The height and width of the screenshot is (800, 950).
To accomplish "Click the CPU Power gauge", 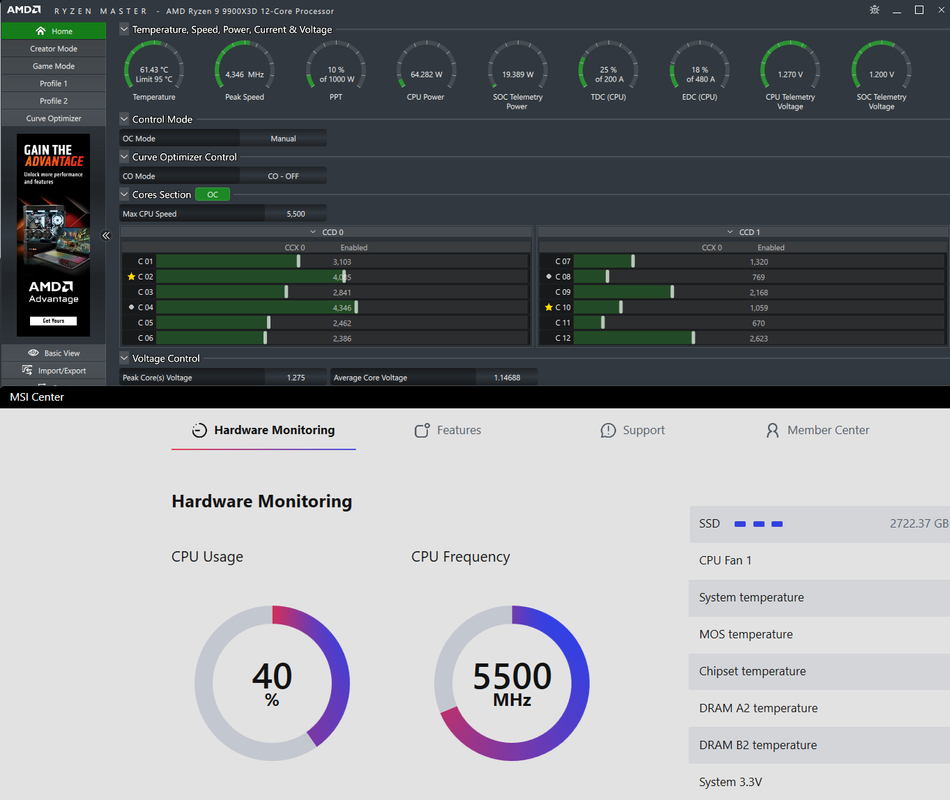I will pos(427,66).
